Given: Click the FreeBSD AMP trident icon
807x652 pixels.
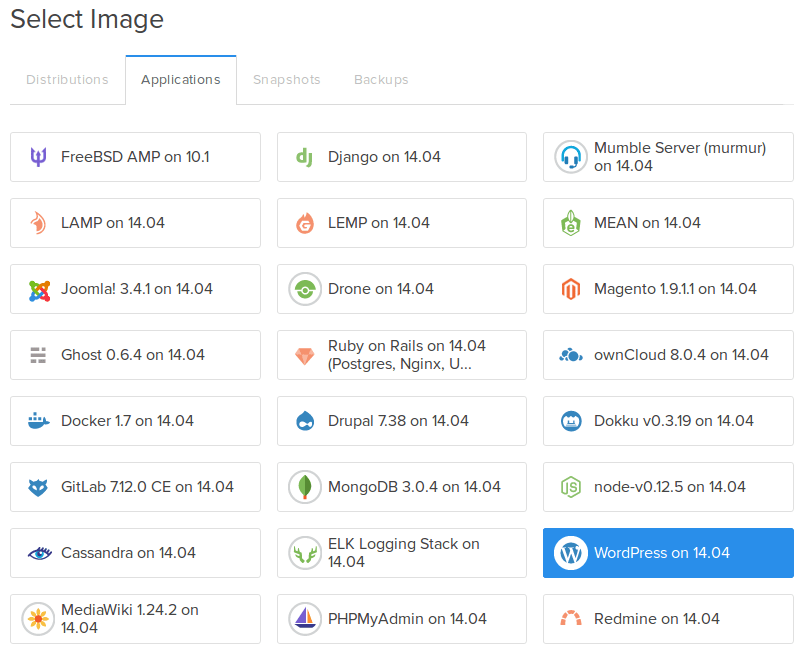Looking at the screenshot, I should pos(38,157).
